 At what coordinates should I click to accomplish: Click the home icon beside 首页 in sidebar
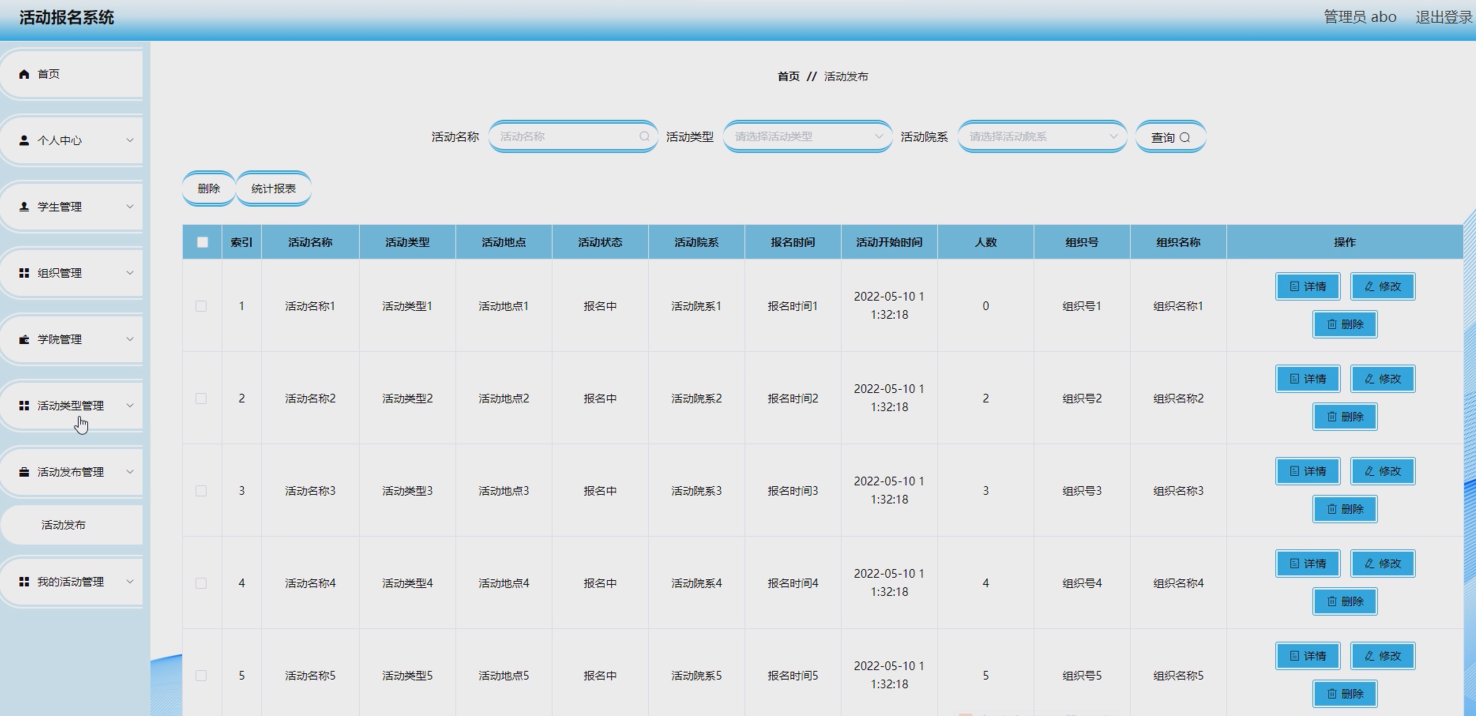tap(25, 75)
